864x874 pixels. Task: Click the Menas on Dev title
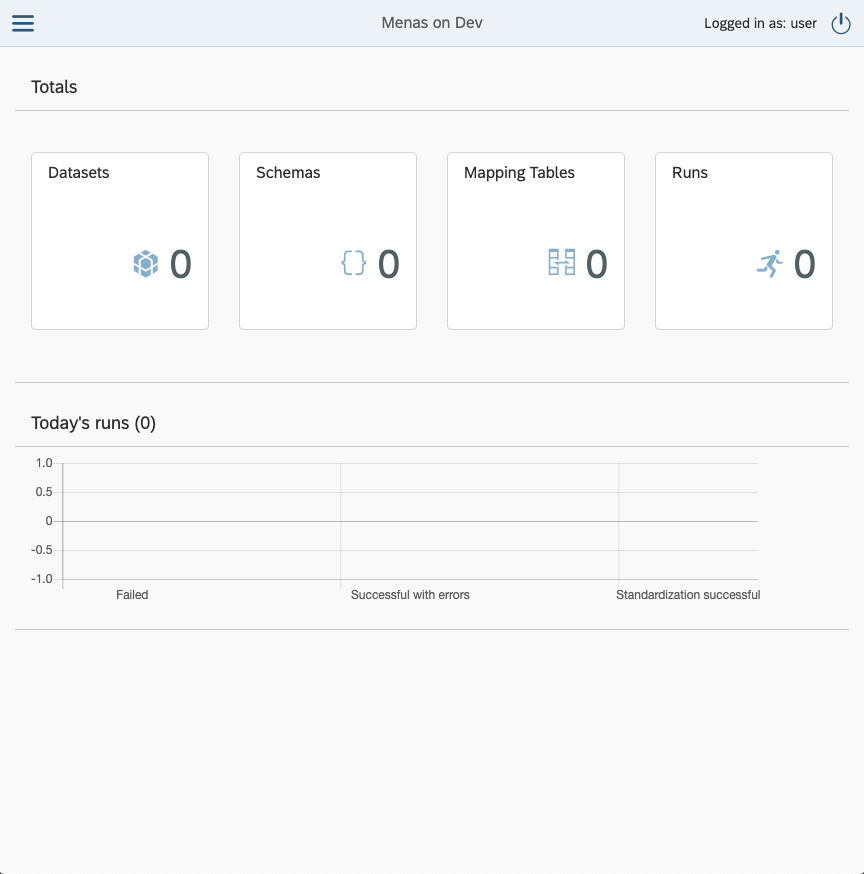pos(432,23)
